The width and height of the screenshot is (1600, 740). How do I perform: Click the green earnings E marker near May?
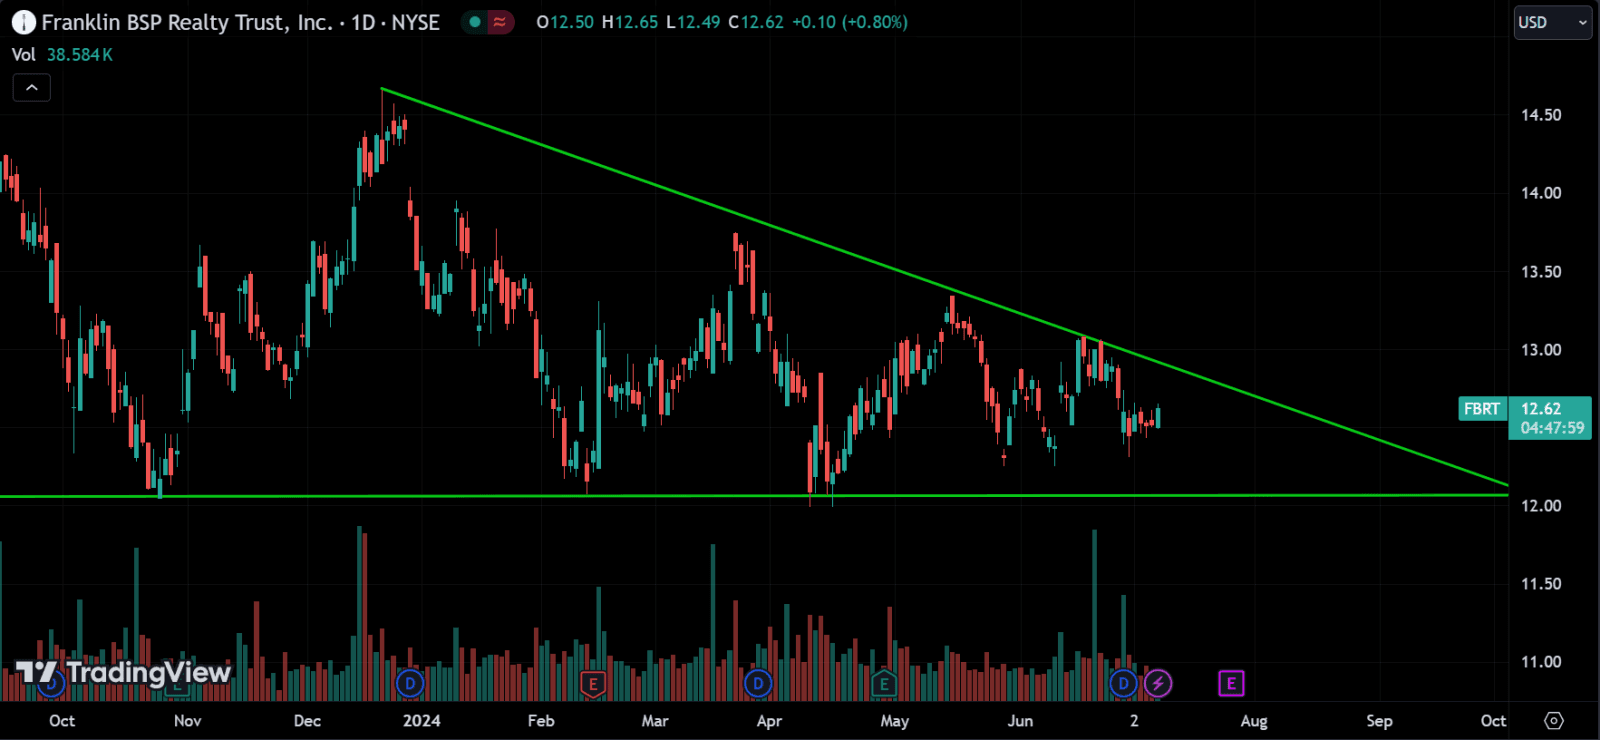click(x=883, y=685)
